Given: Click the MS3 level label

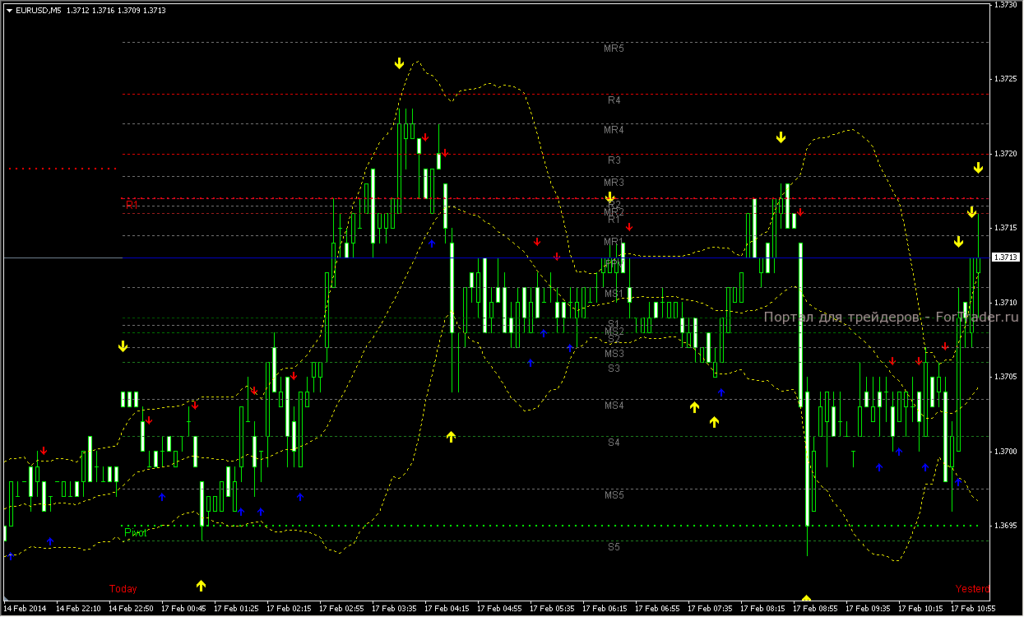Looking at the screenshot, I should (614, 353).
